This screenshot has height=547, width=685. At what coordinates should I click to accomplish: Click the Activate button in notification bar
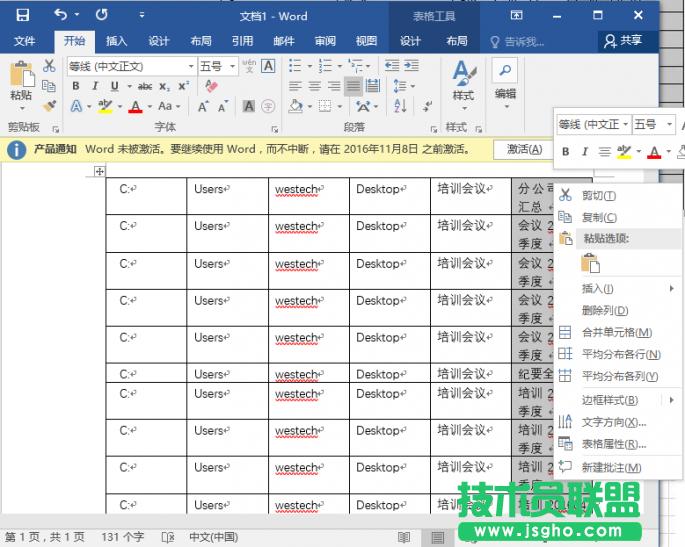pos(525,149)
